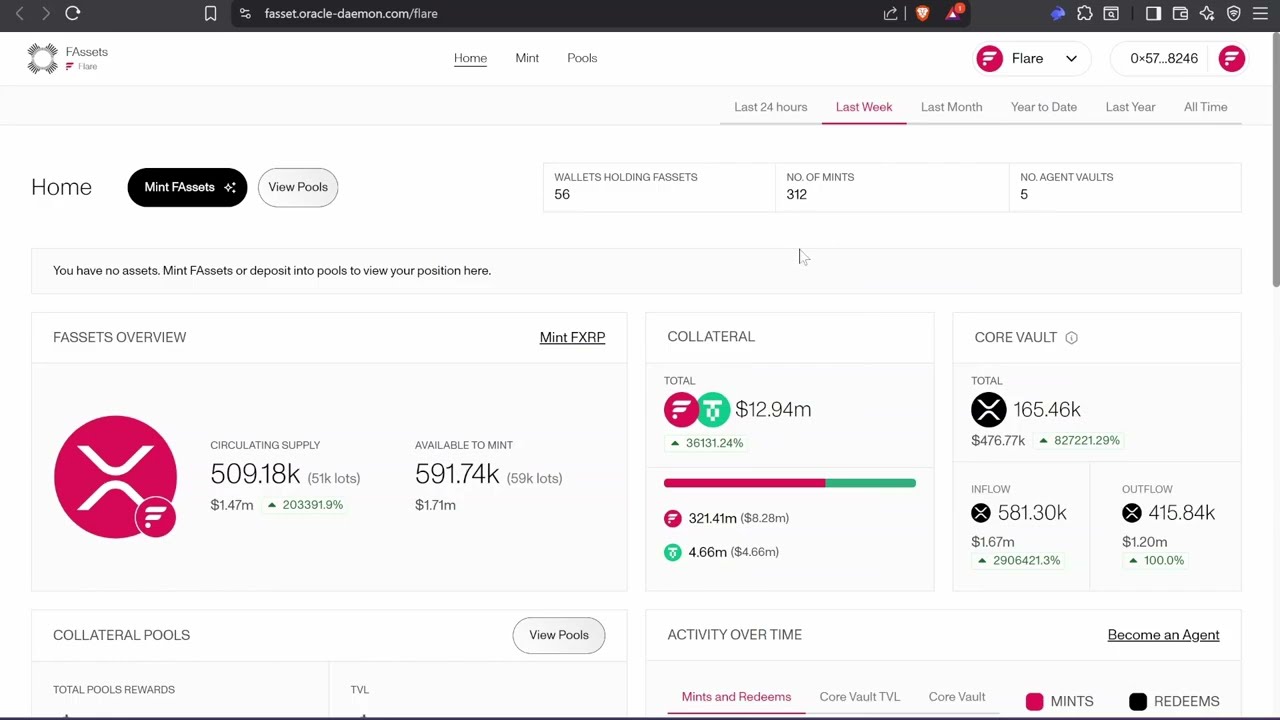1280x720 pixels.
Task: Click the share page icon
Action: [x=890, y=13]
